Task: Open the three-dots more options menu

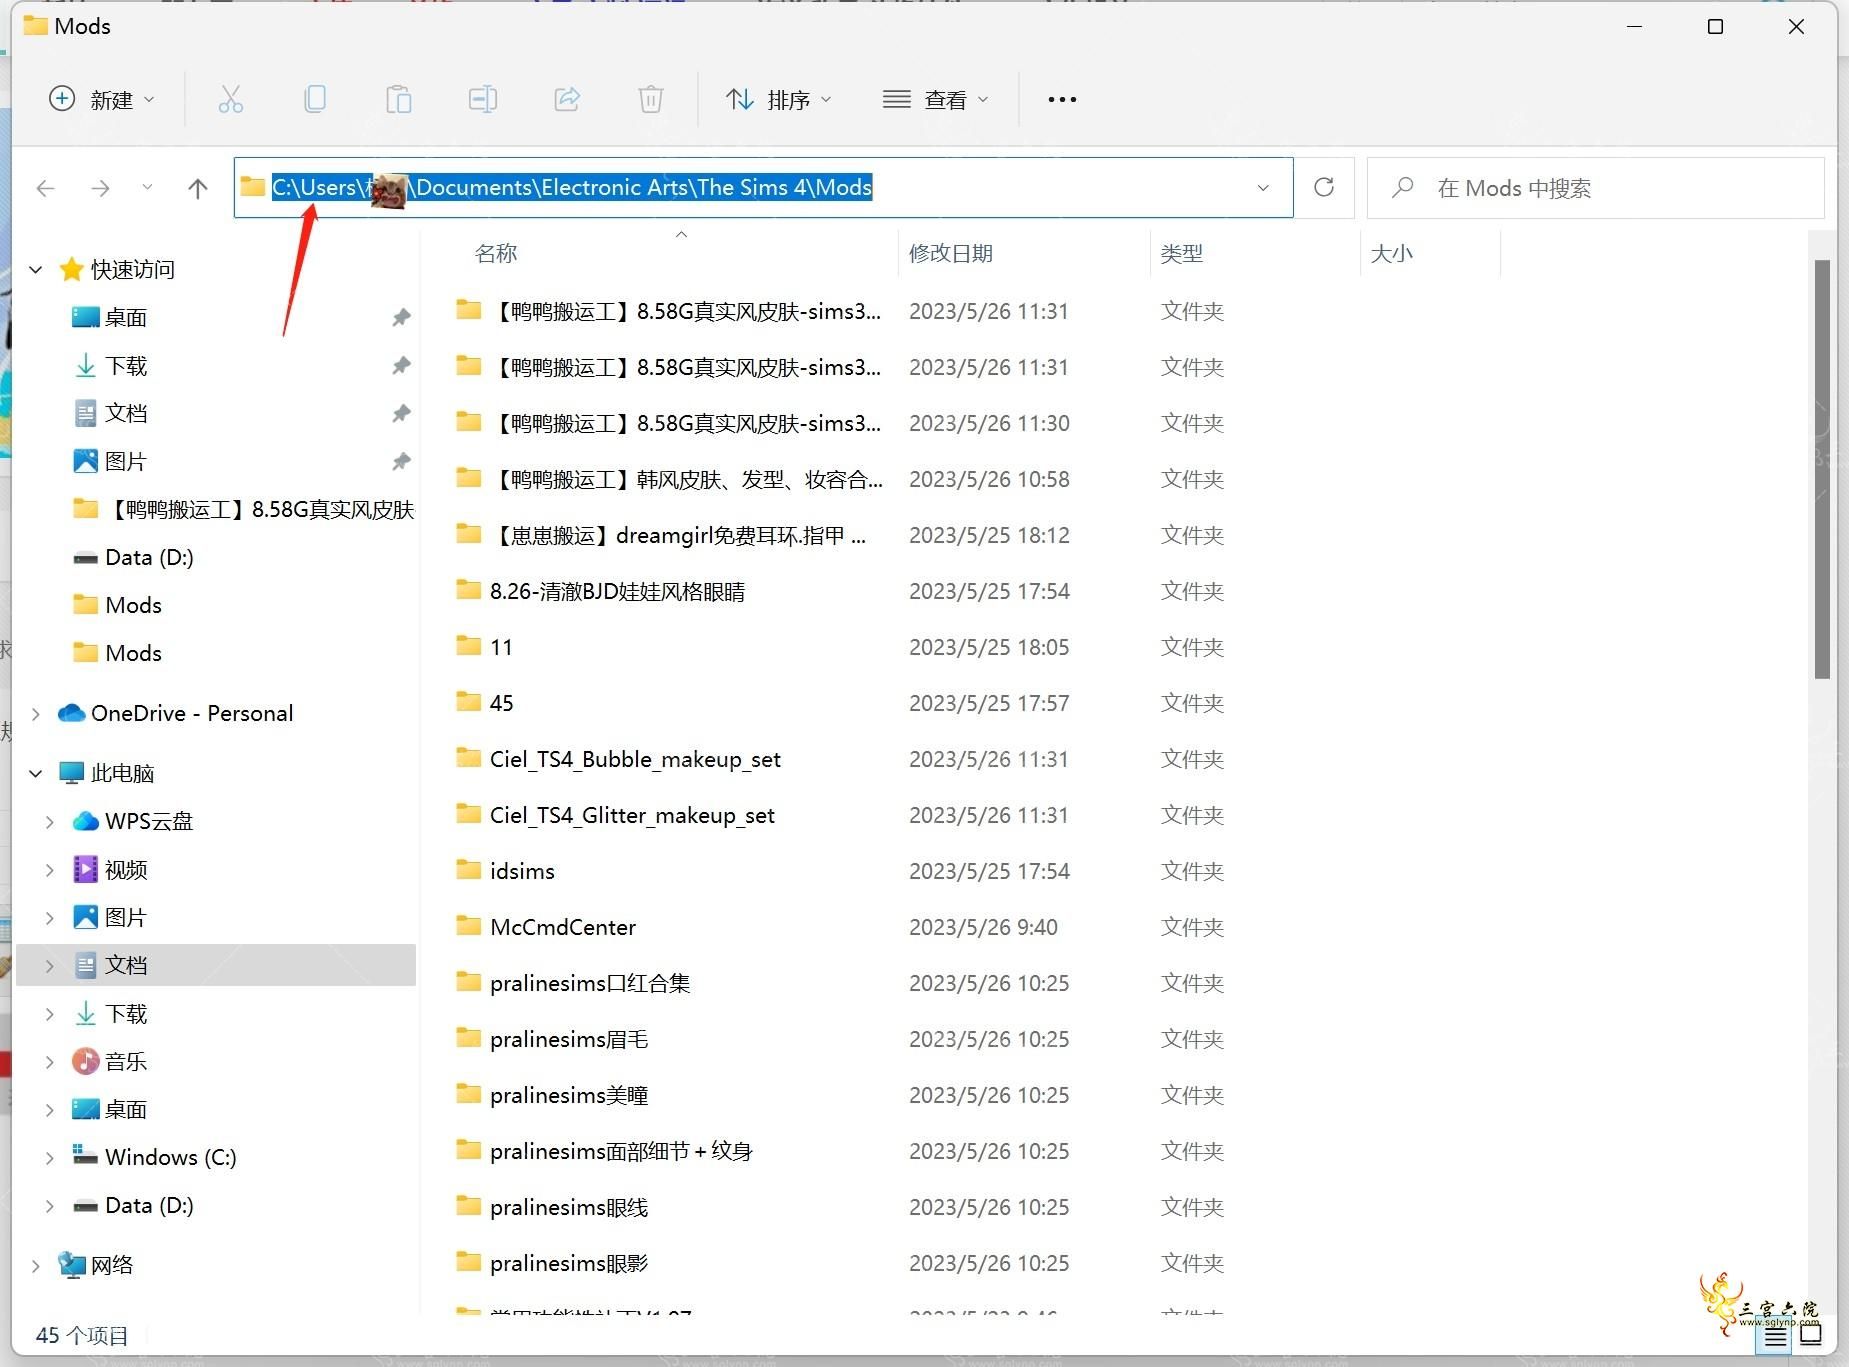Action: point(1062,99)
